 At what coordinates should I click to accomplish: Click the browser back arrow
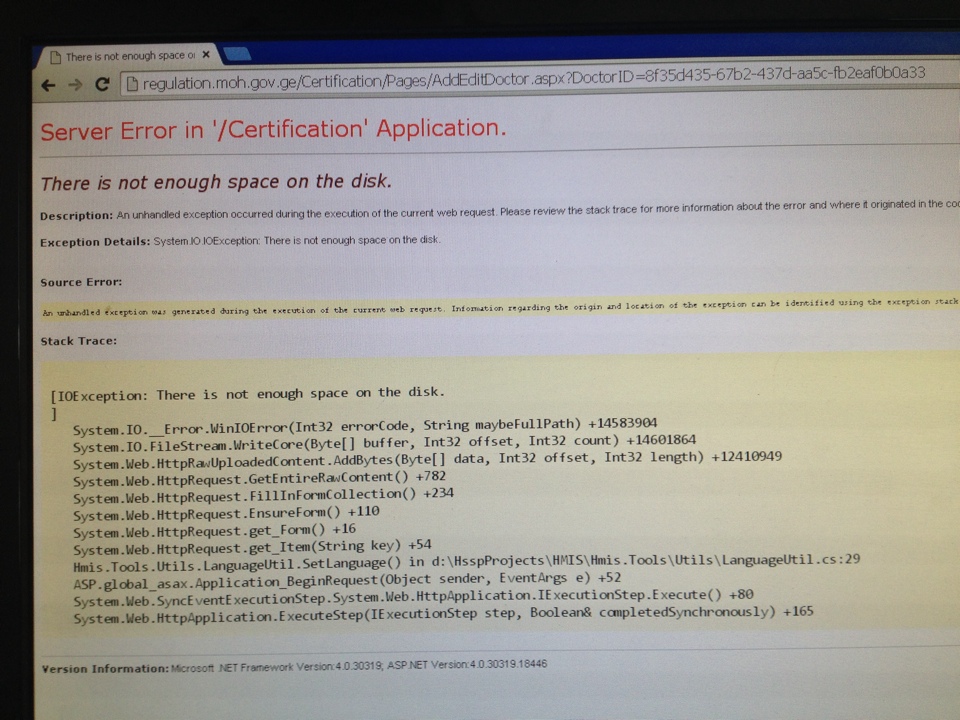tap(48, 85)
